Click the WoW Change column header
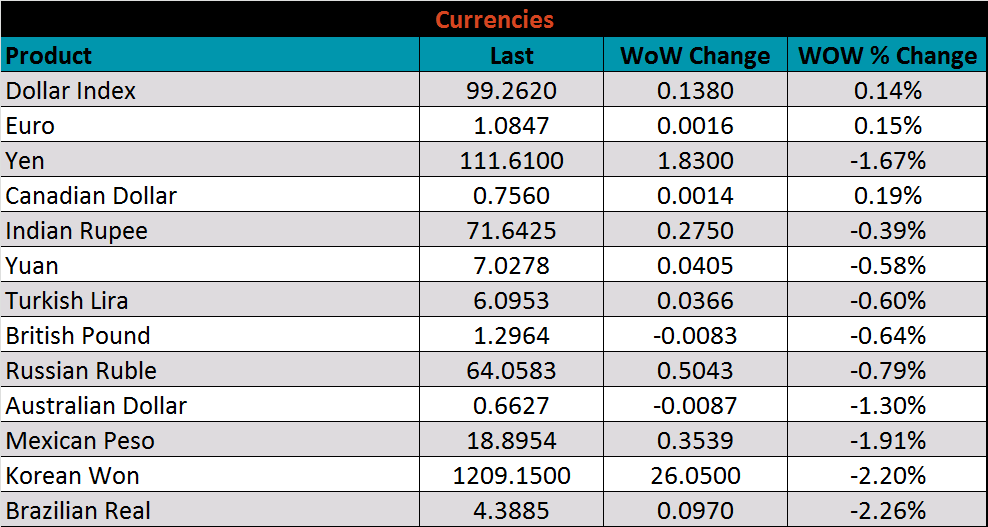Screen dimensions: 988x527 (x=695, y=56)
